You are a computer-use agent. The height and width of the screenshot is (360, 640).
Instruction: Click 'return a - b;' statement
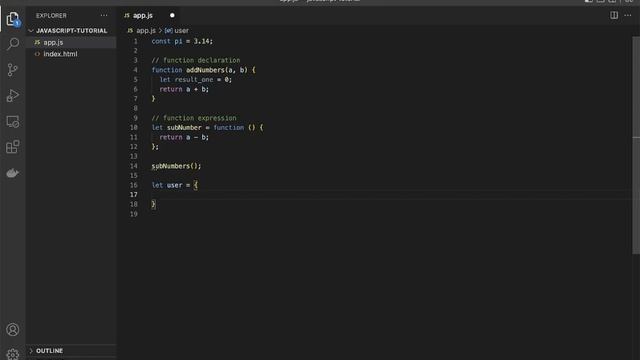point(184,137)
